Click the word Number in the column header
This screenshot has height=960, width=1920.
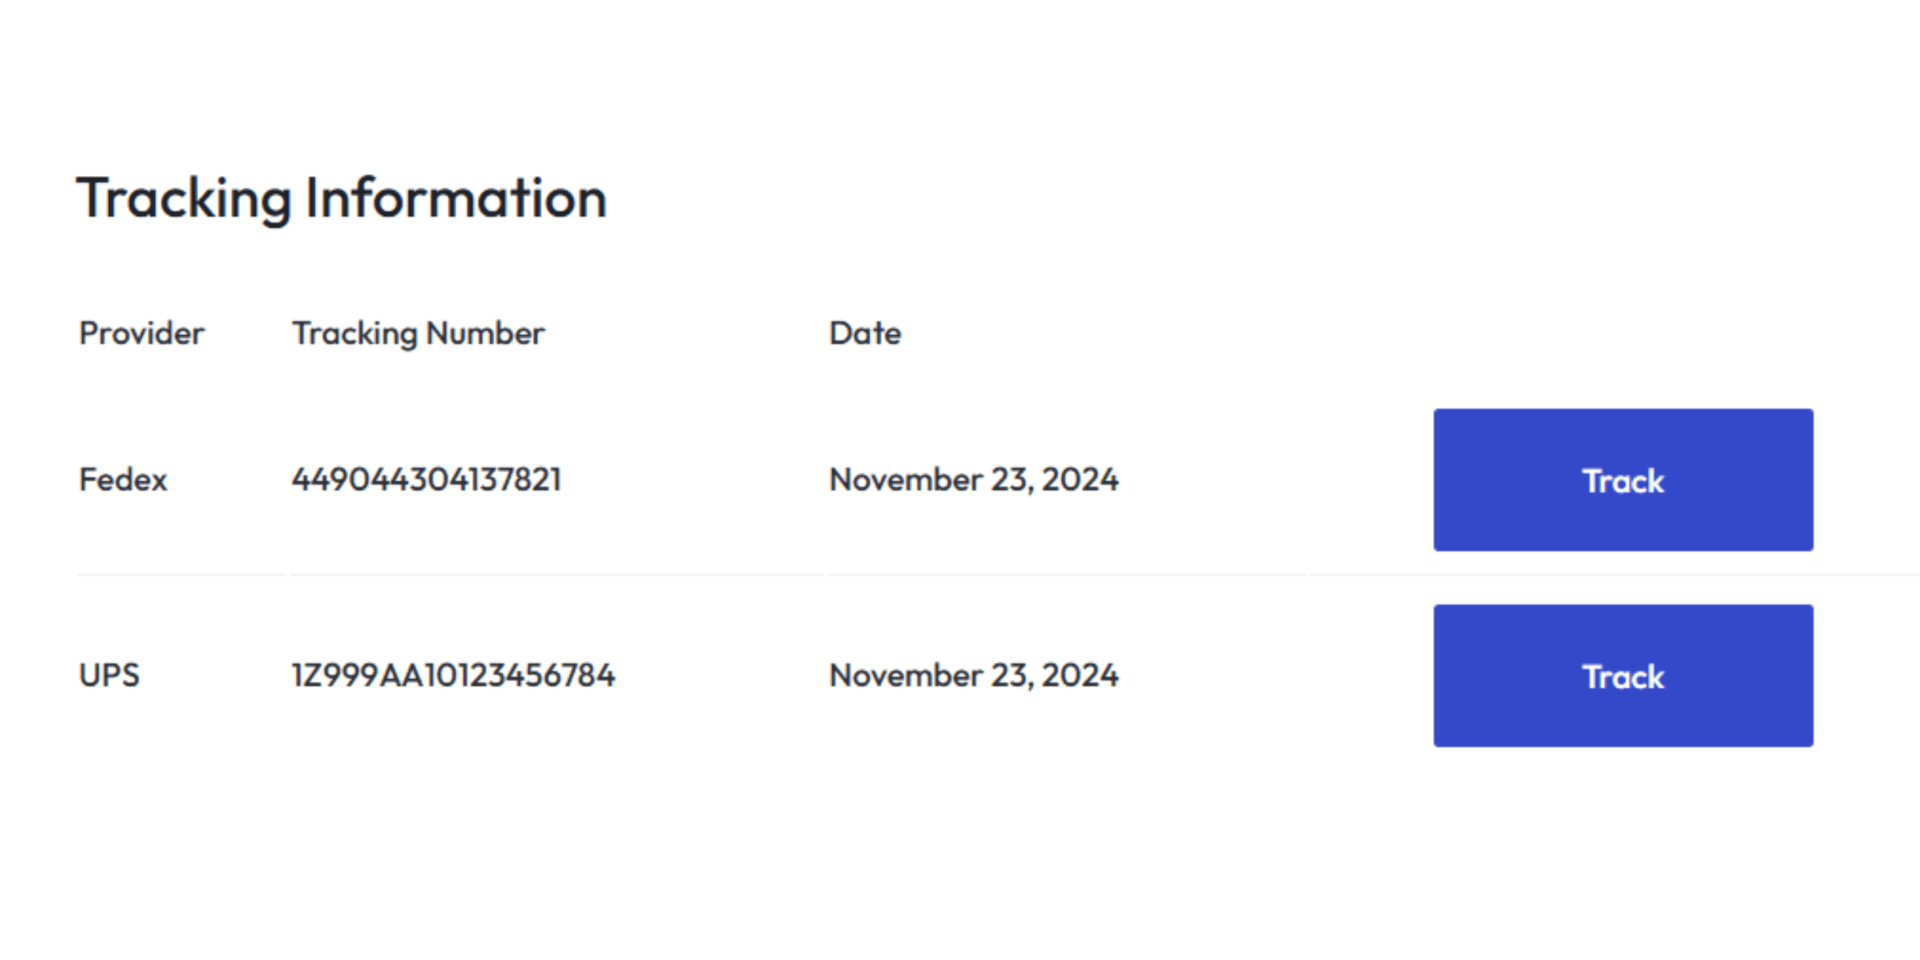[x=485, y=333]
